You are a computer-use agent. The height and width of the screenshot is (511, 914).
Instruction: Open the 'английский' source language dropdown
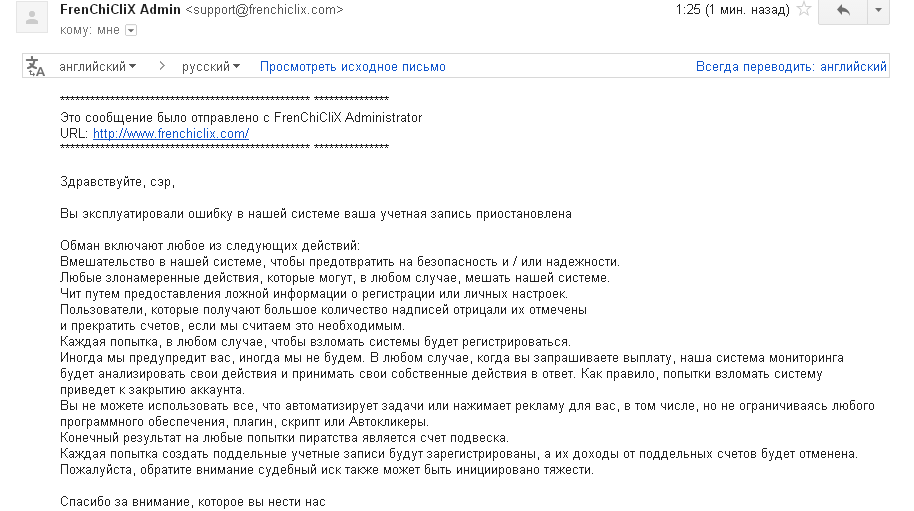click(98, 67)
